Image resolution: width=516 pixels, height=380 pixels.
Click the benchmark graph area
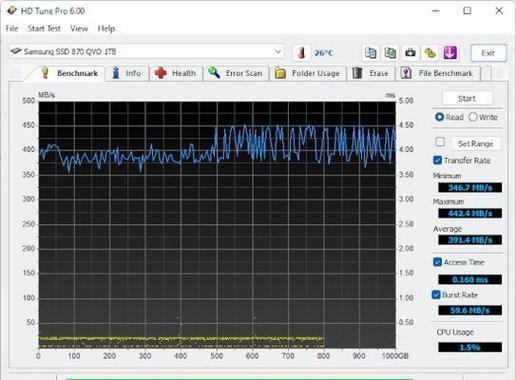217,225
